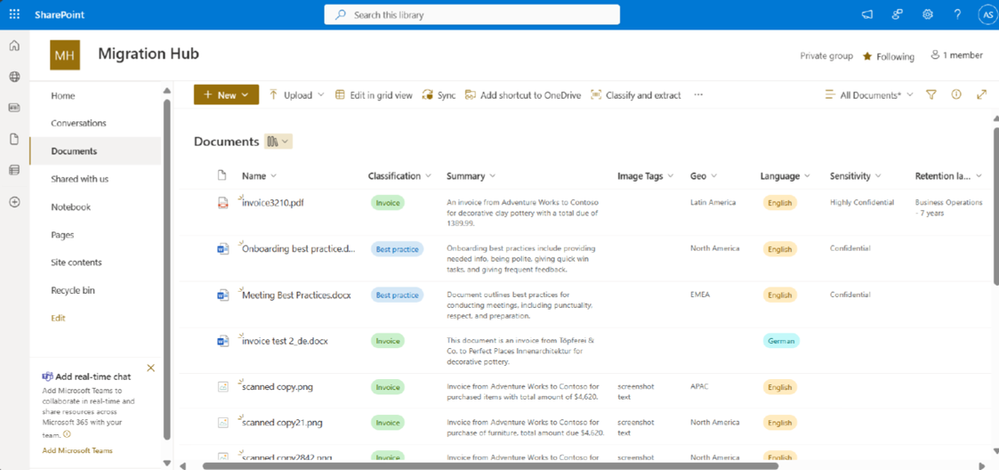Open the New button dropdown
999x470 pixels.
click(x=226, y=95)
